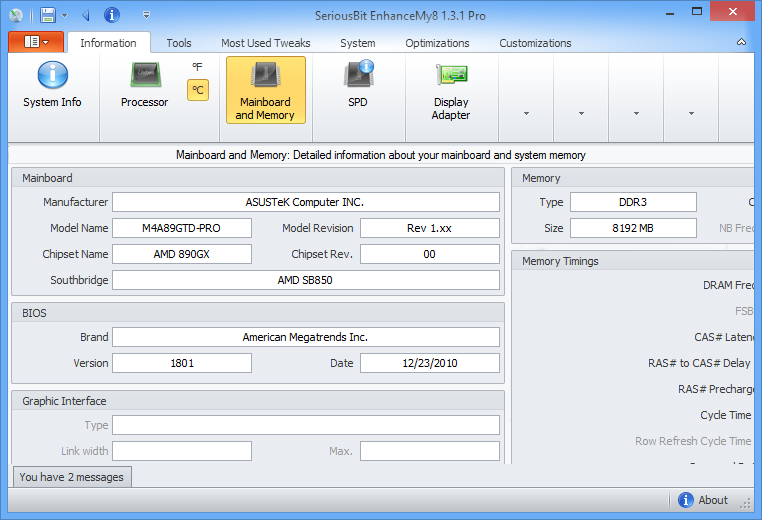Click the empty Max. link width field
Screen dimensions: 762x520
point(430,451)
